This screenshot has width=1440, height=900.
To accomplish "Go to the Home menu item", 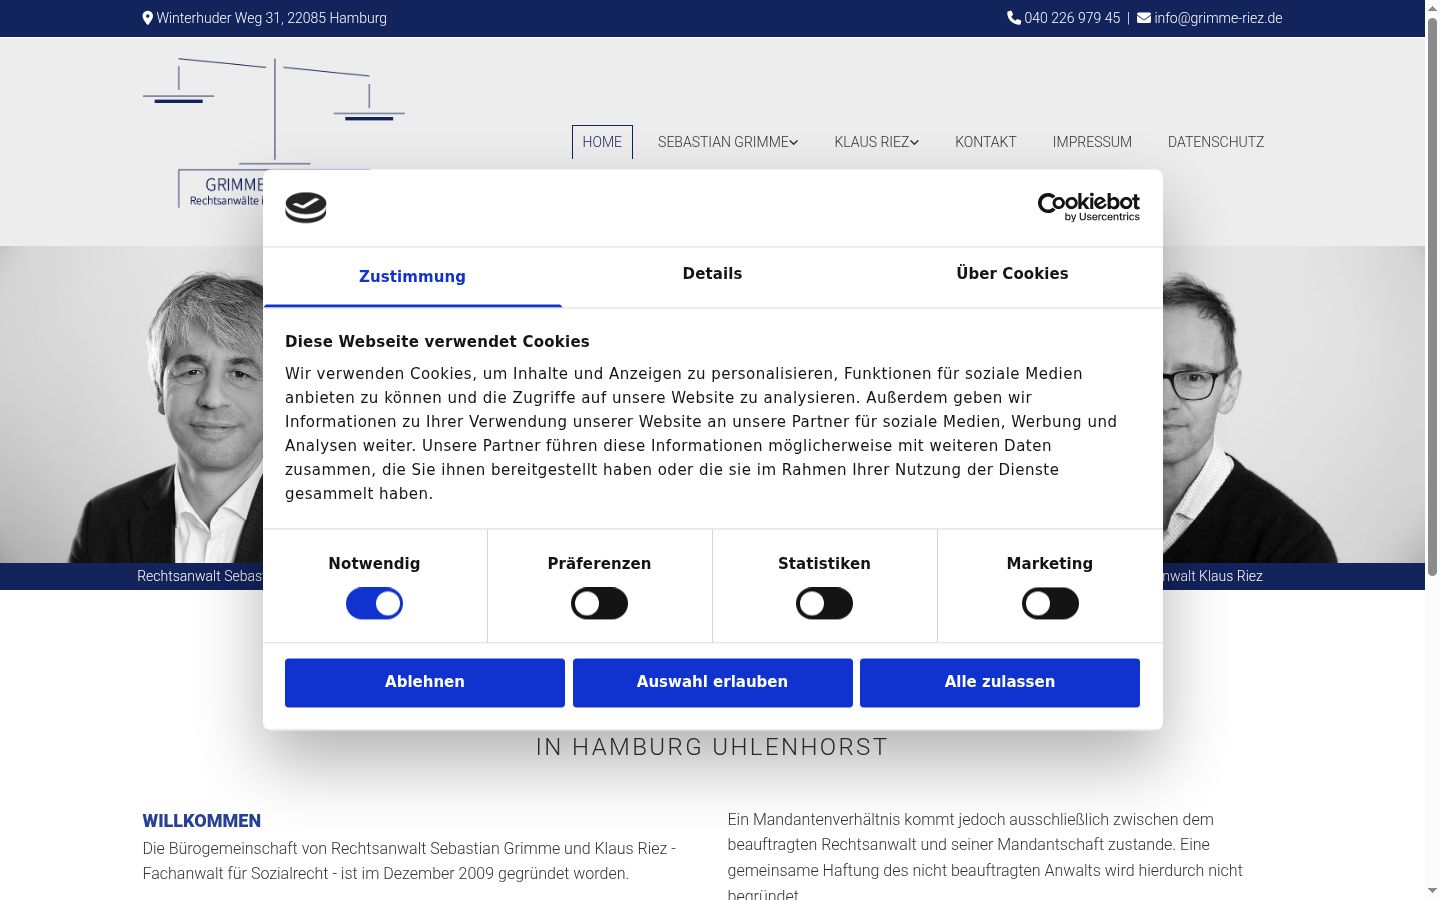I will [x=602, y=142].
